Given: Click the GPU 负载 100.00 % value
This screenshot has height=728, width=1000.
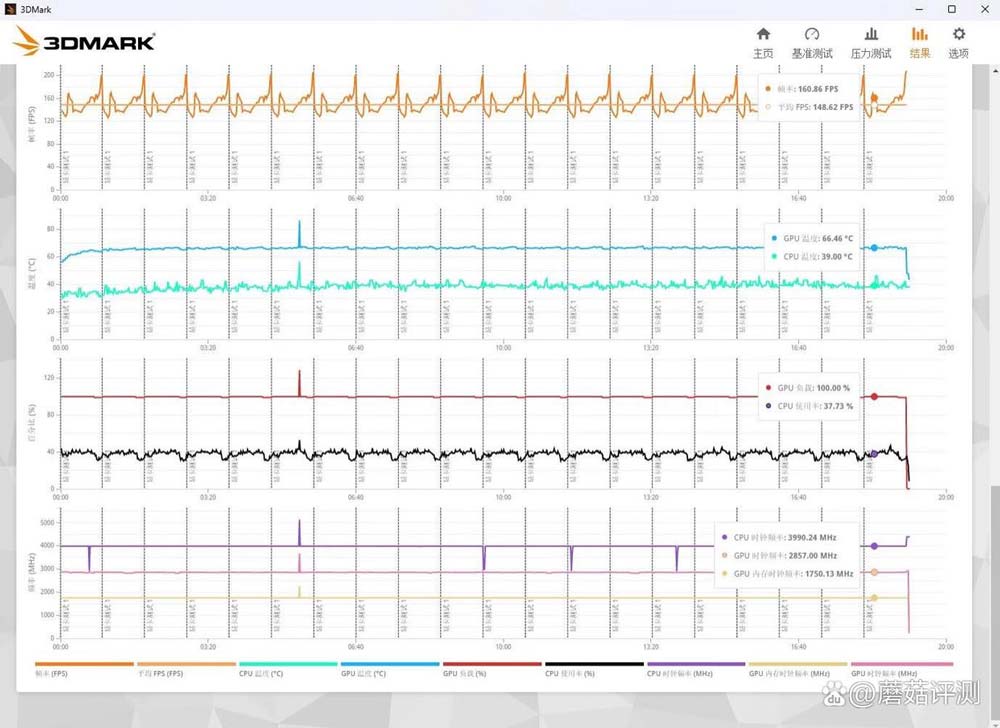Looking at the screenshot, I should (x=833, y=388).
